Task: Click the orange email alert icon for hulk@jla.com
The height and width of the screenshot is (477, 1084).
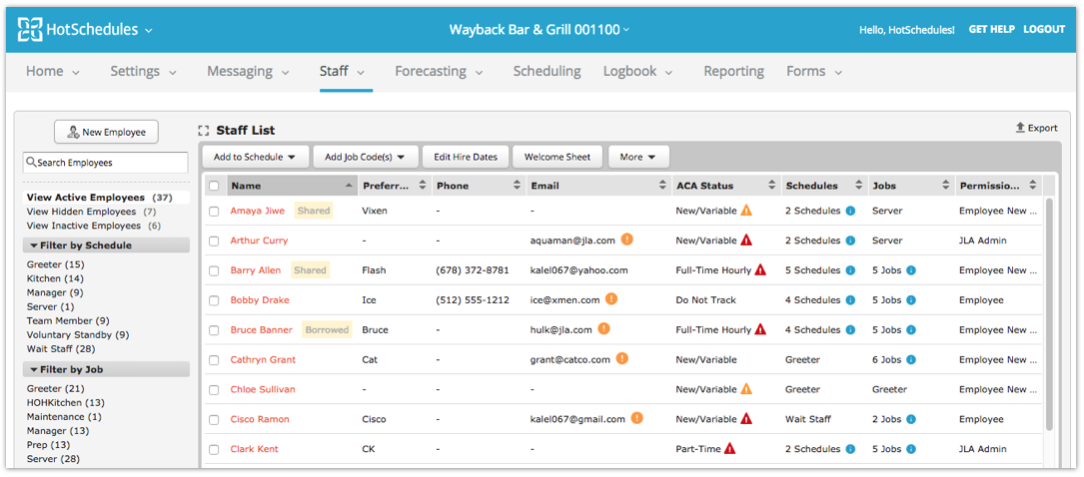Action: click(x=604, y=329)
